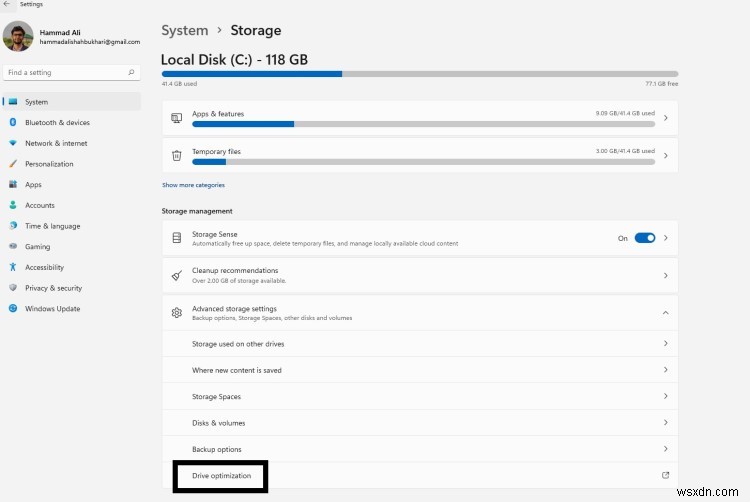This screenshot has height=502, width=750.
Task: Click the 41.4 GB used text
Action: tap(179, 84)
